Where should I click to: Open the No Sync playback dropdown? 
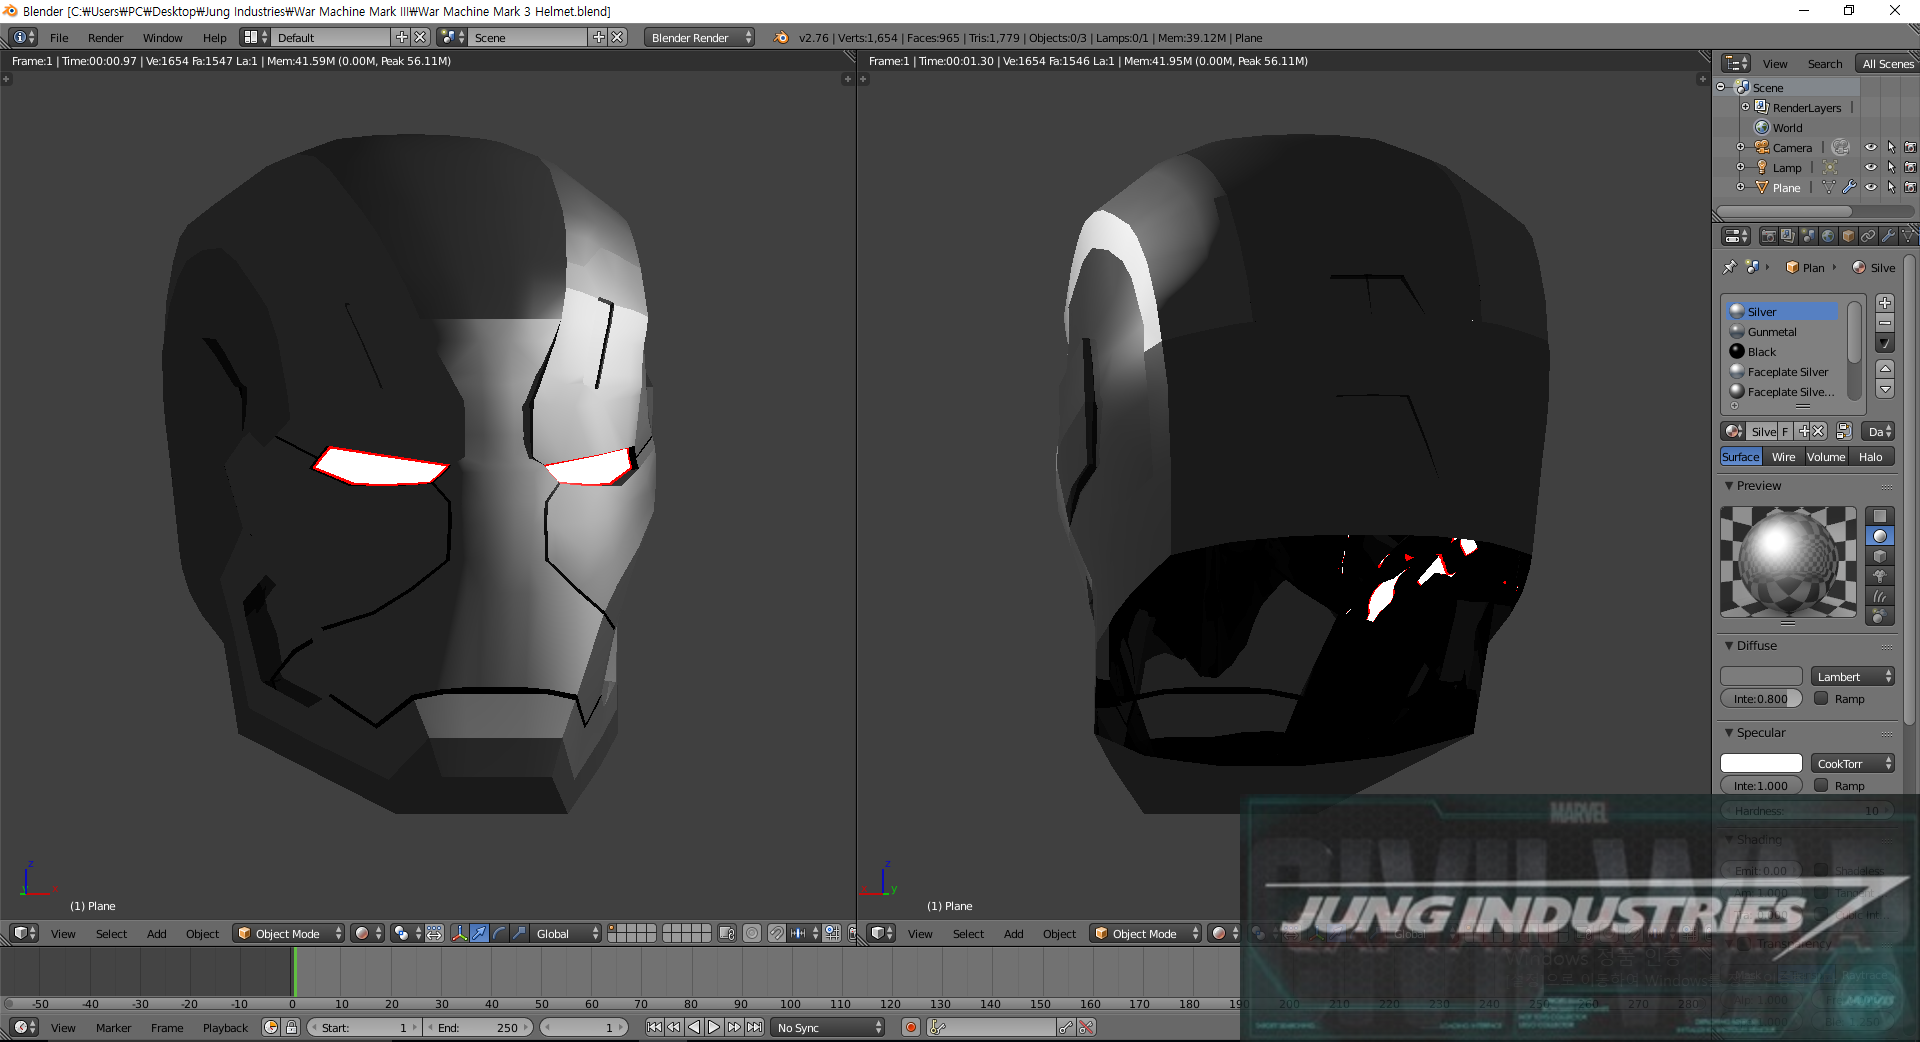[x=829, y=1027]
